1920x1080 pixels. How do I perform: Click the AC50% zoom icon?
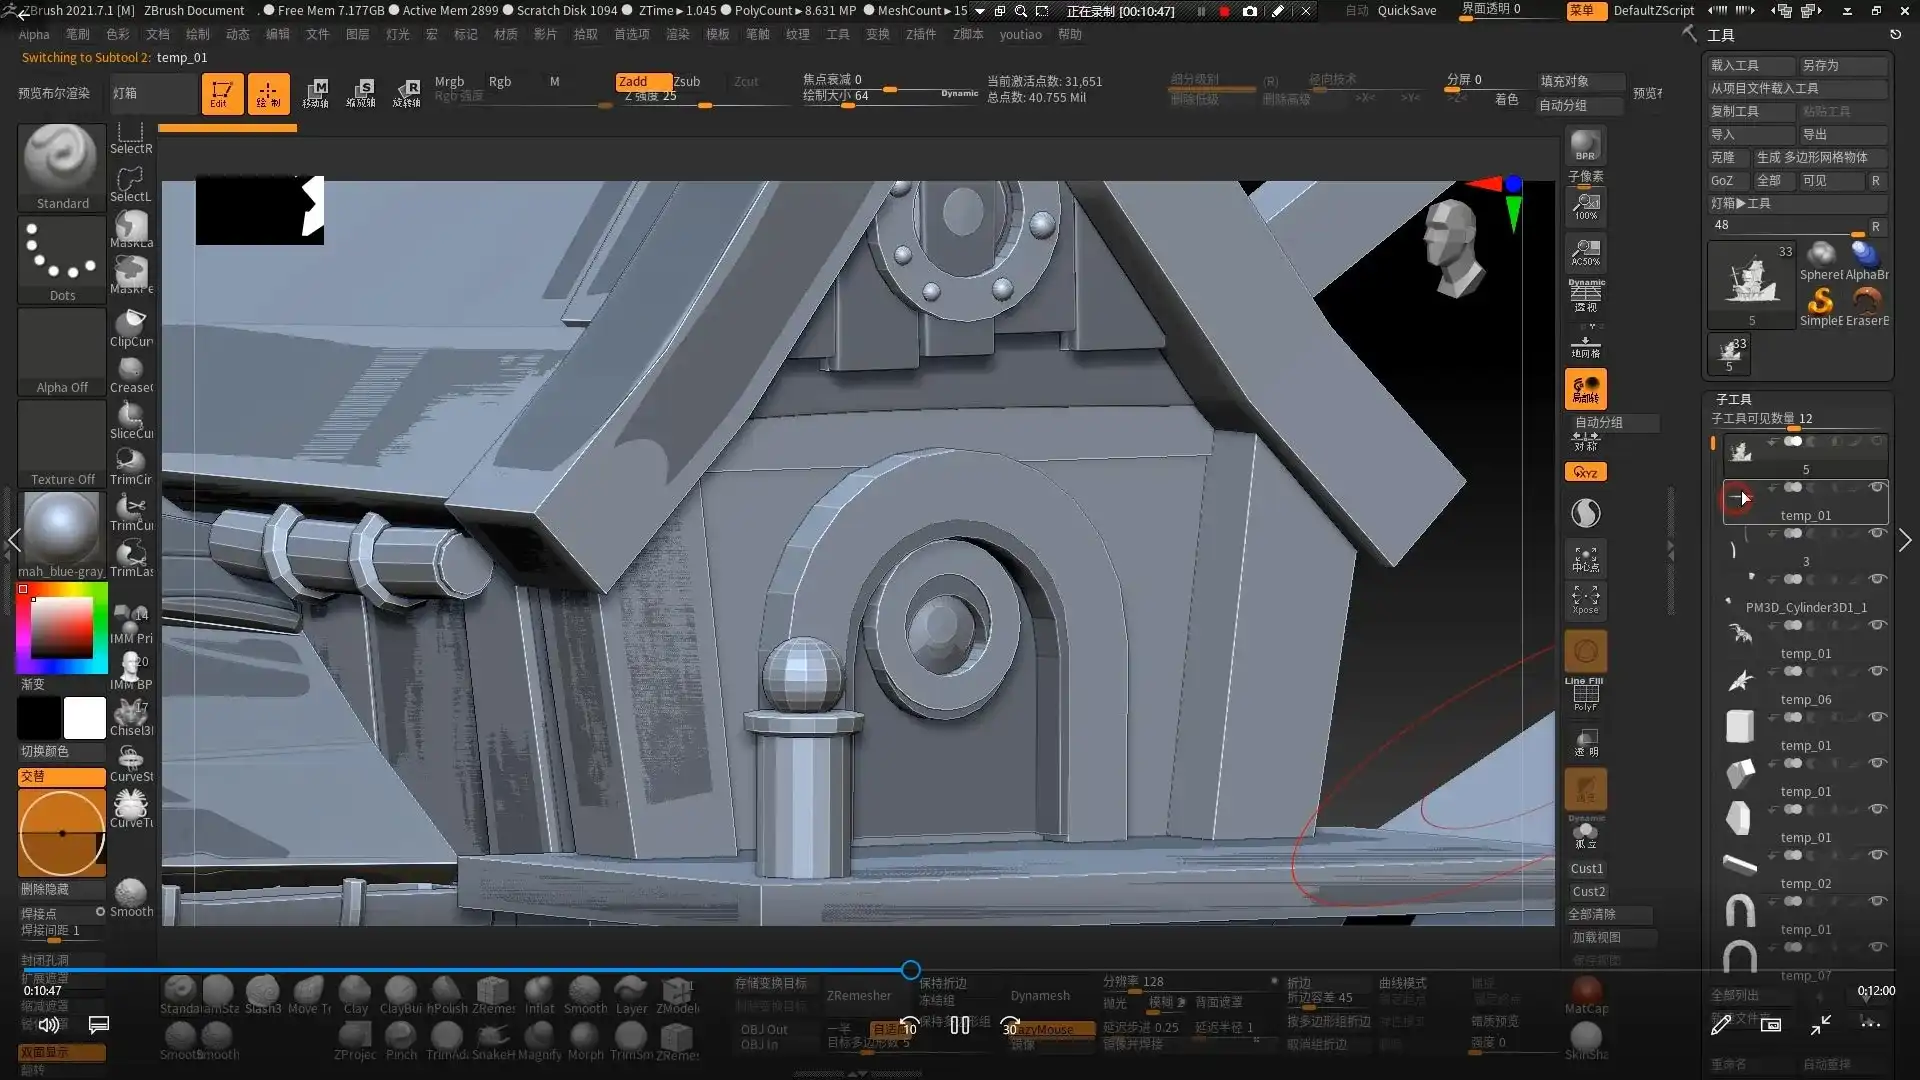pyautogui.click(x=1585, y=252)
